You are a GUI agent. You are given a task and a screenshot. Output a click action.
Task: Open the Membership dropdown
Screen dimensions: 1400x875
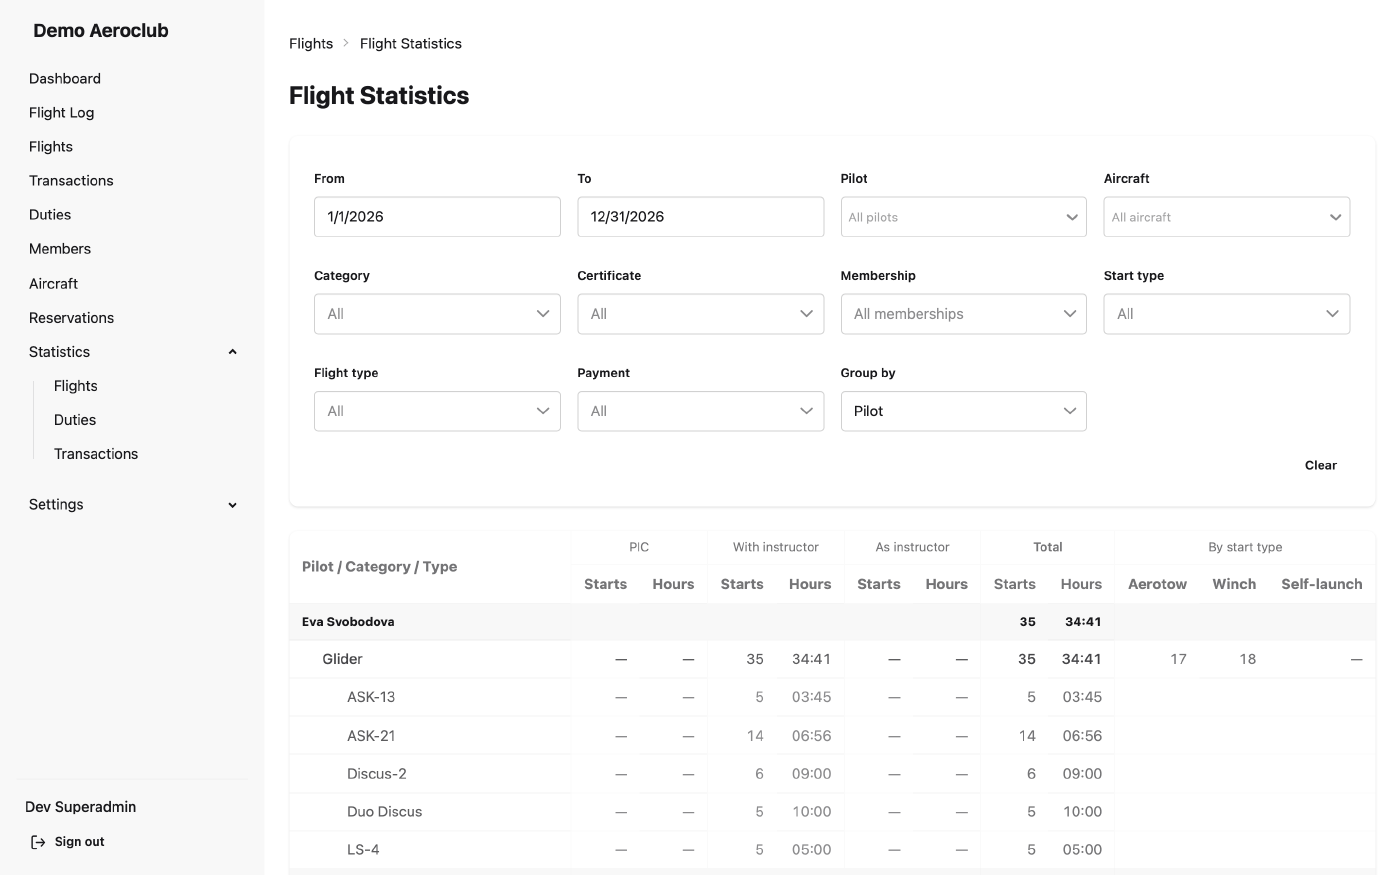point(964,314)
